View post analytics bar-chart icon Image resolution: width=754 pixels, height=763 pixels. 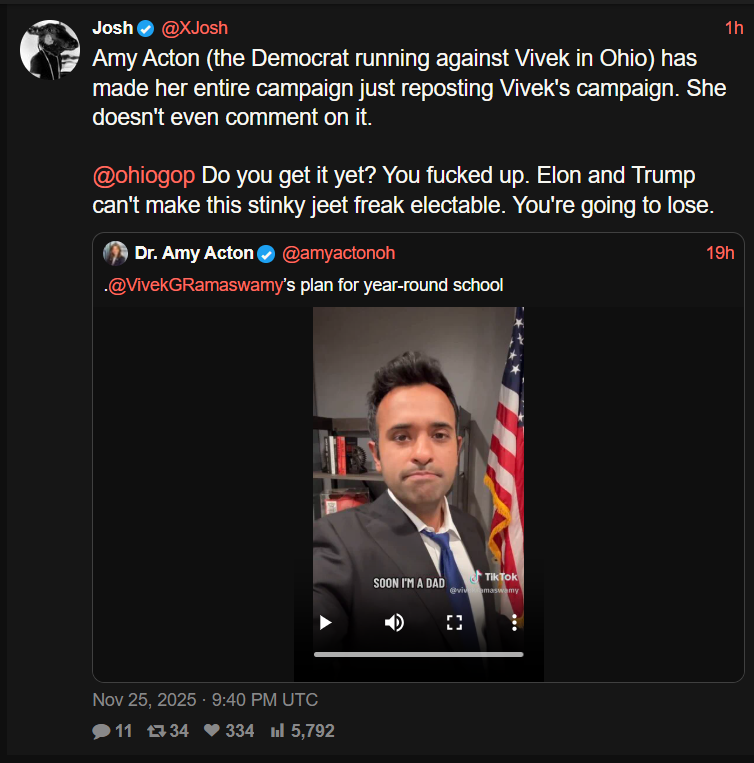[278, 731]
